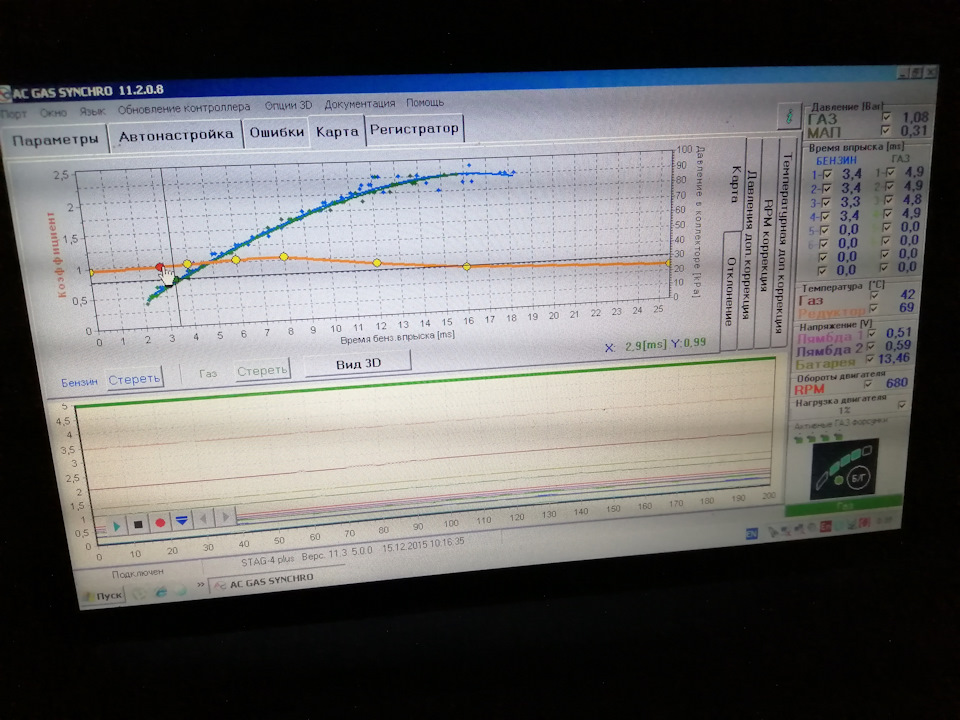Select the yellow curve point near 12 ms
This screenshot has width=960, height=720.
(377, 263)
